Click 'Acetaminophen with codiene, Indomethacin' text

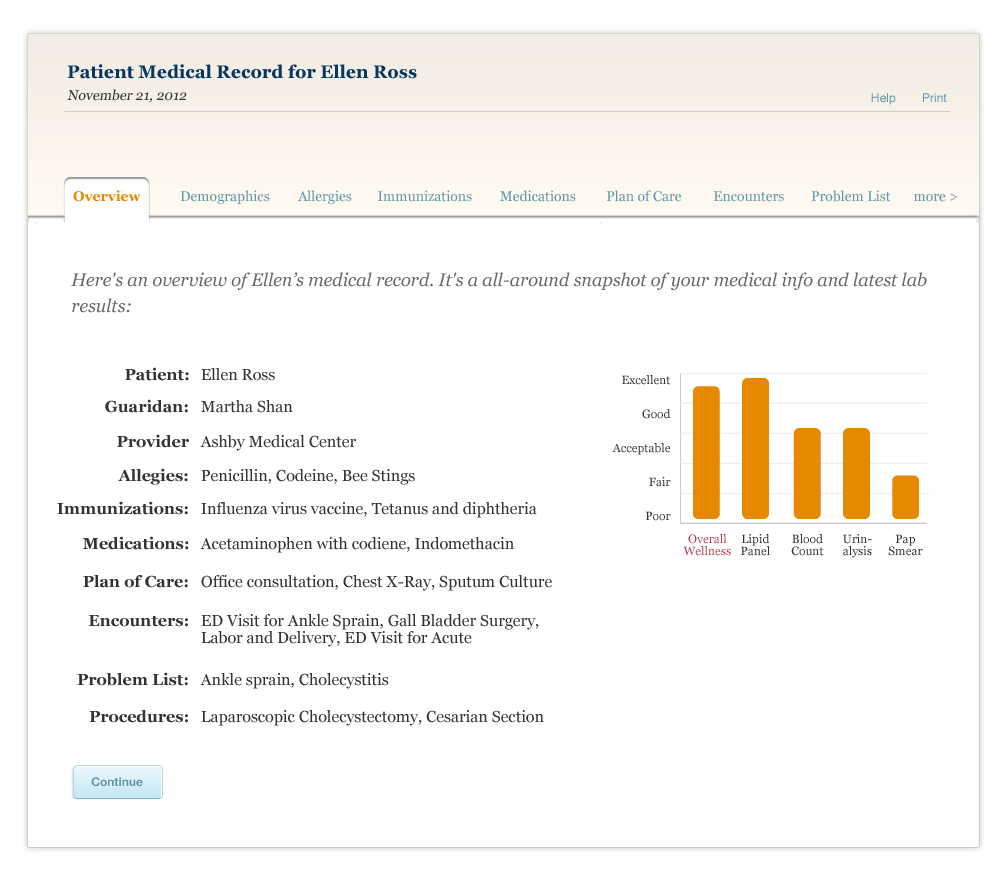pyautogui.click(x=357, y=544)
